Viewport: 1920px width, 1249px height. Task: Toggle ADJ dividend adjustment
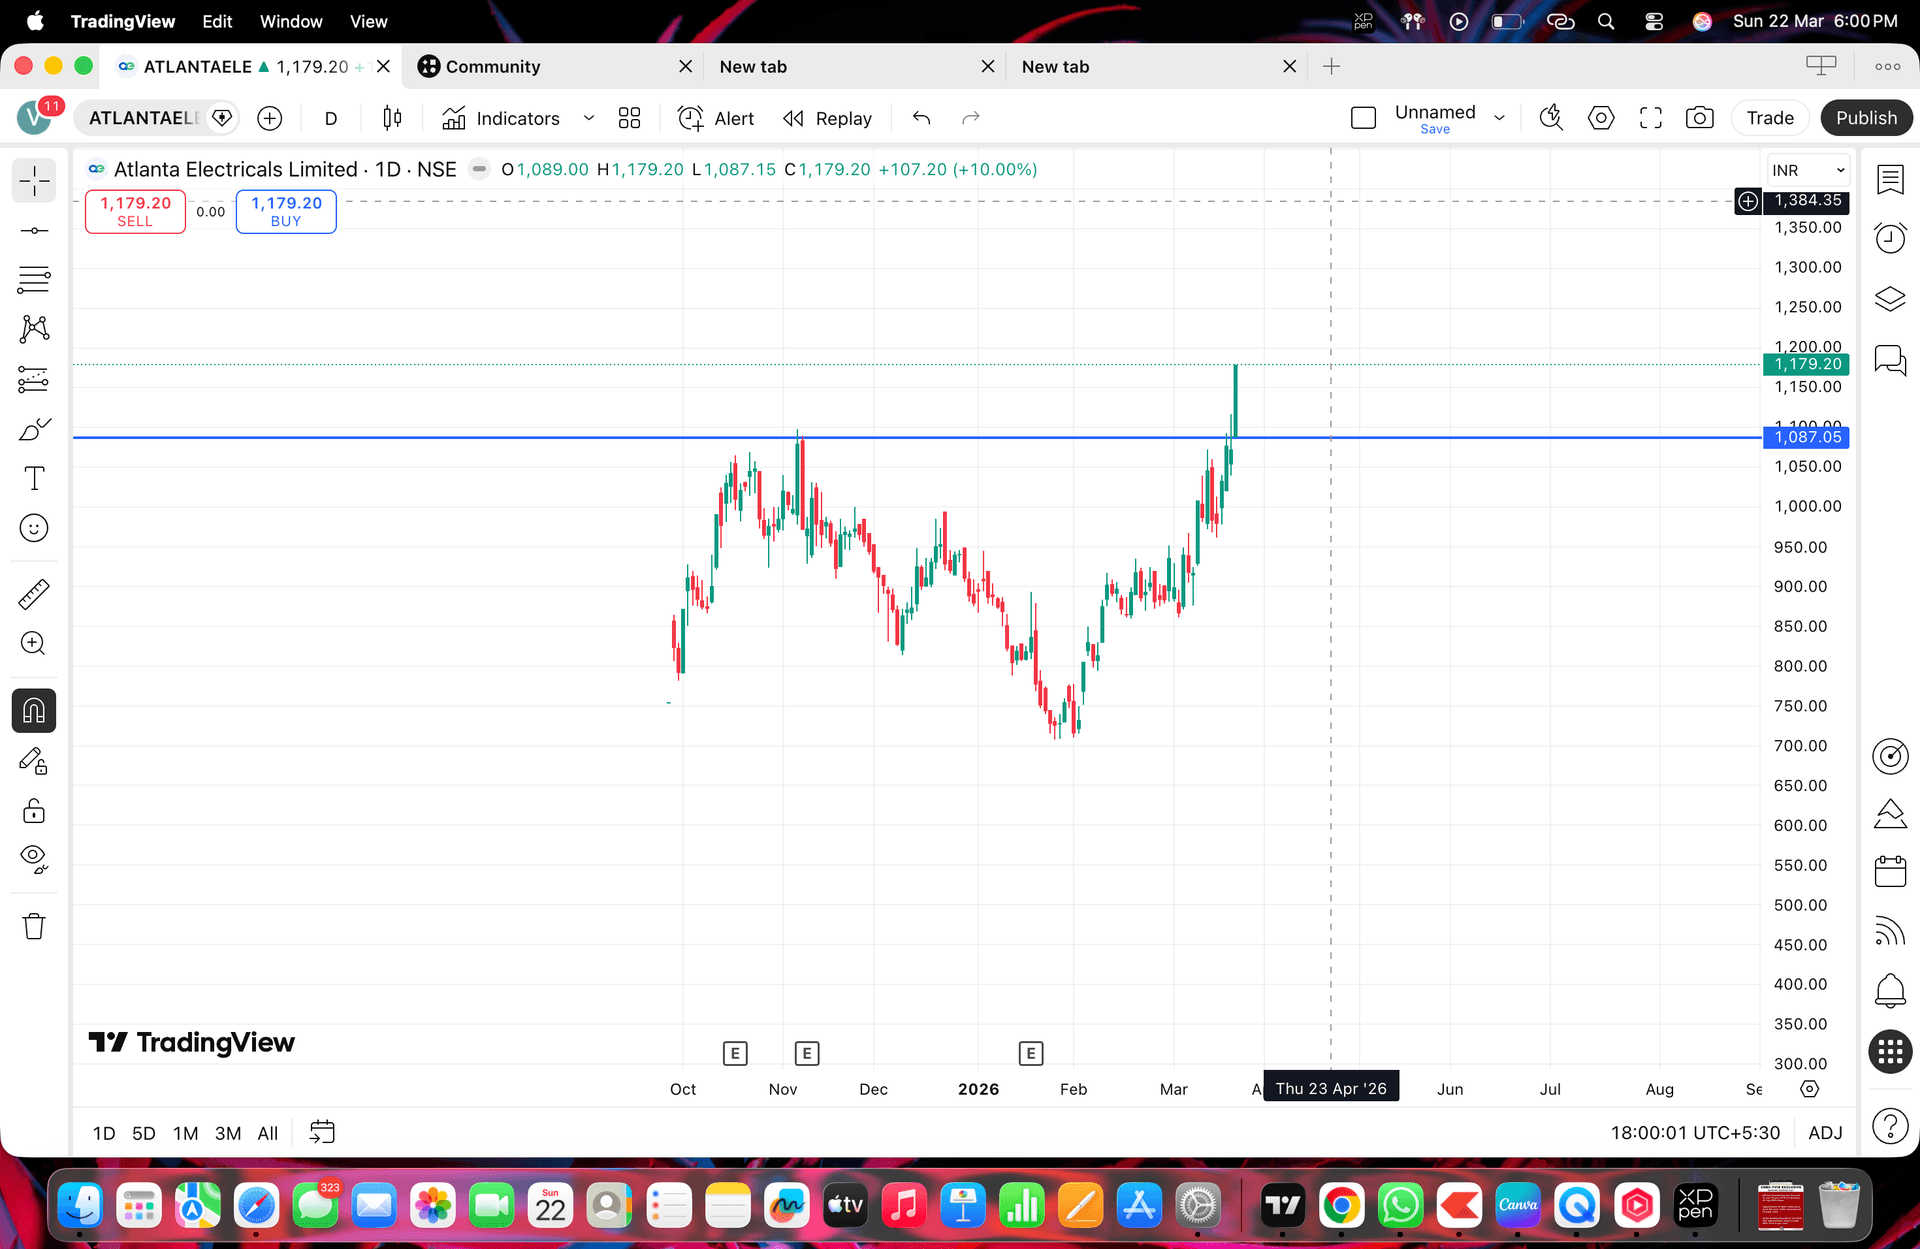pos(1825,1133)
